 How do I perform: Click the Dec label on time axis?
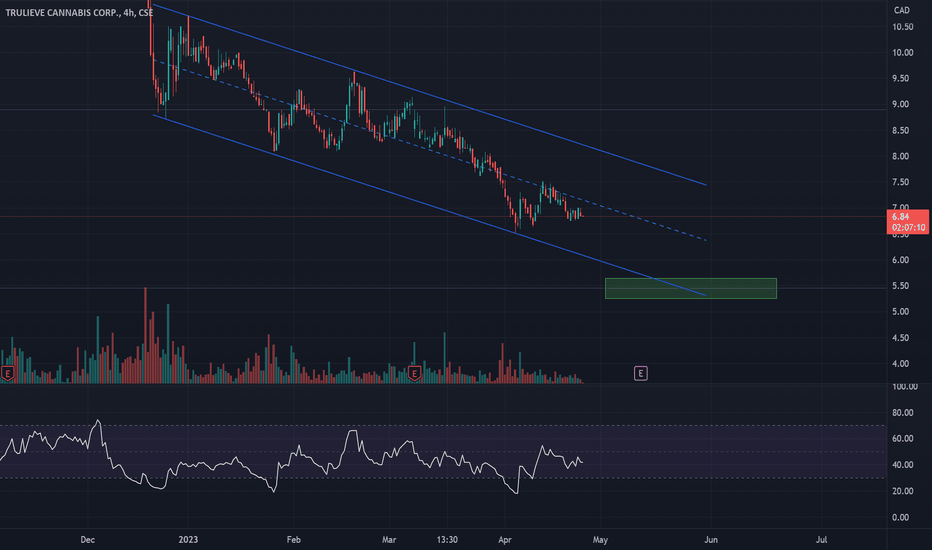click(87, 540)
